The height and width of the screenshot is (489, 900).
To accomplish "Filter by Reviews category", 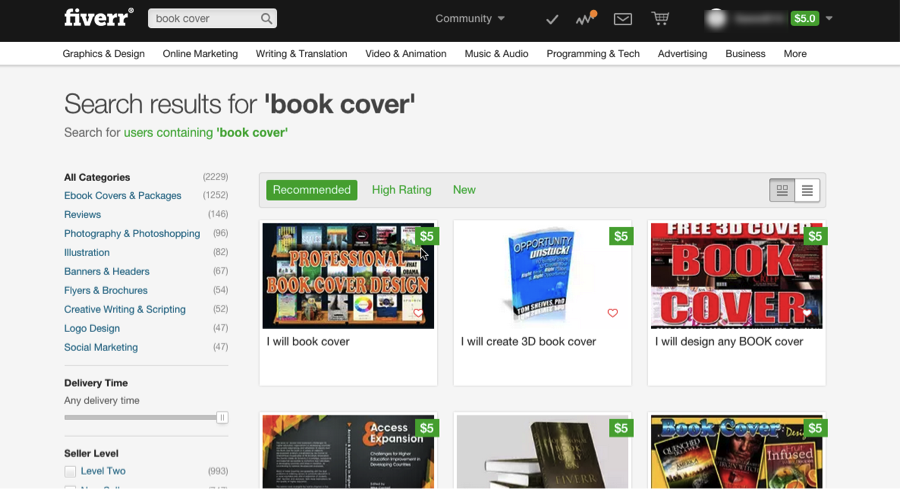I will pyautogui.click(x=83, y=215).
